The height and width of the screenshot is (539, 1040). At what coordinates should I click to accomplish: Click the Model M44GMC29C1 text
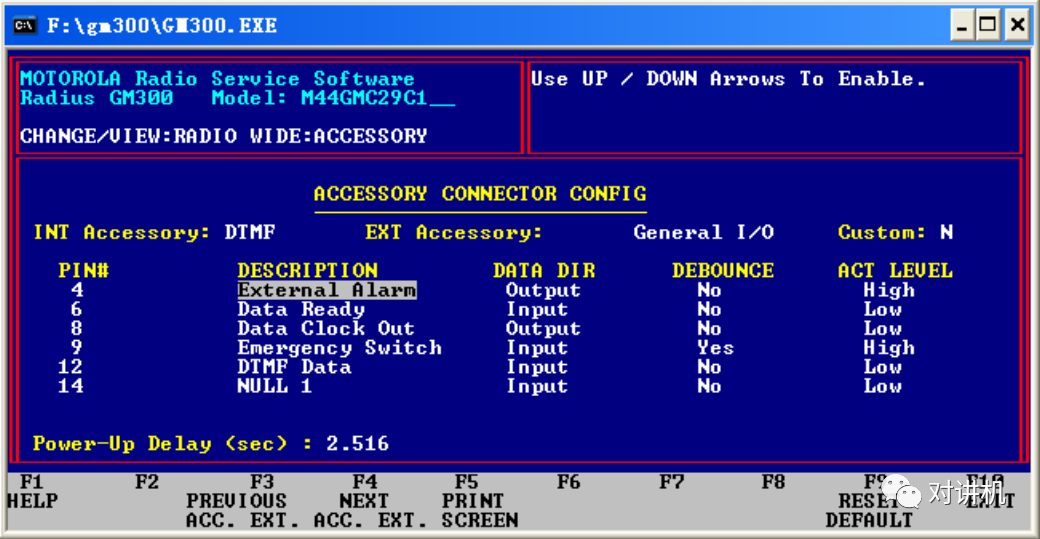pos(333,98)
